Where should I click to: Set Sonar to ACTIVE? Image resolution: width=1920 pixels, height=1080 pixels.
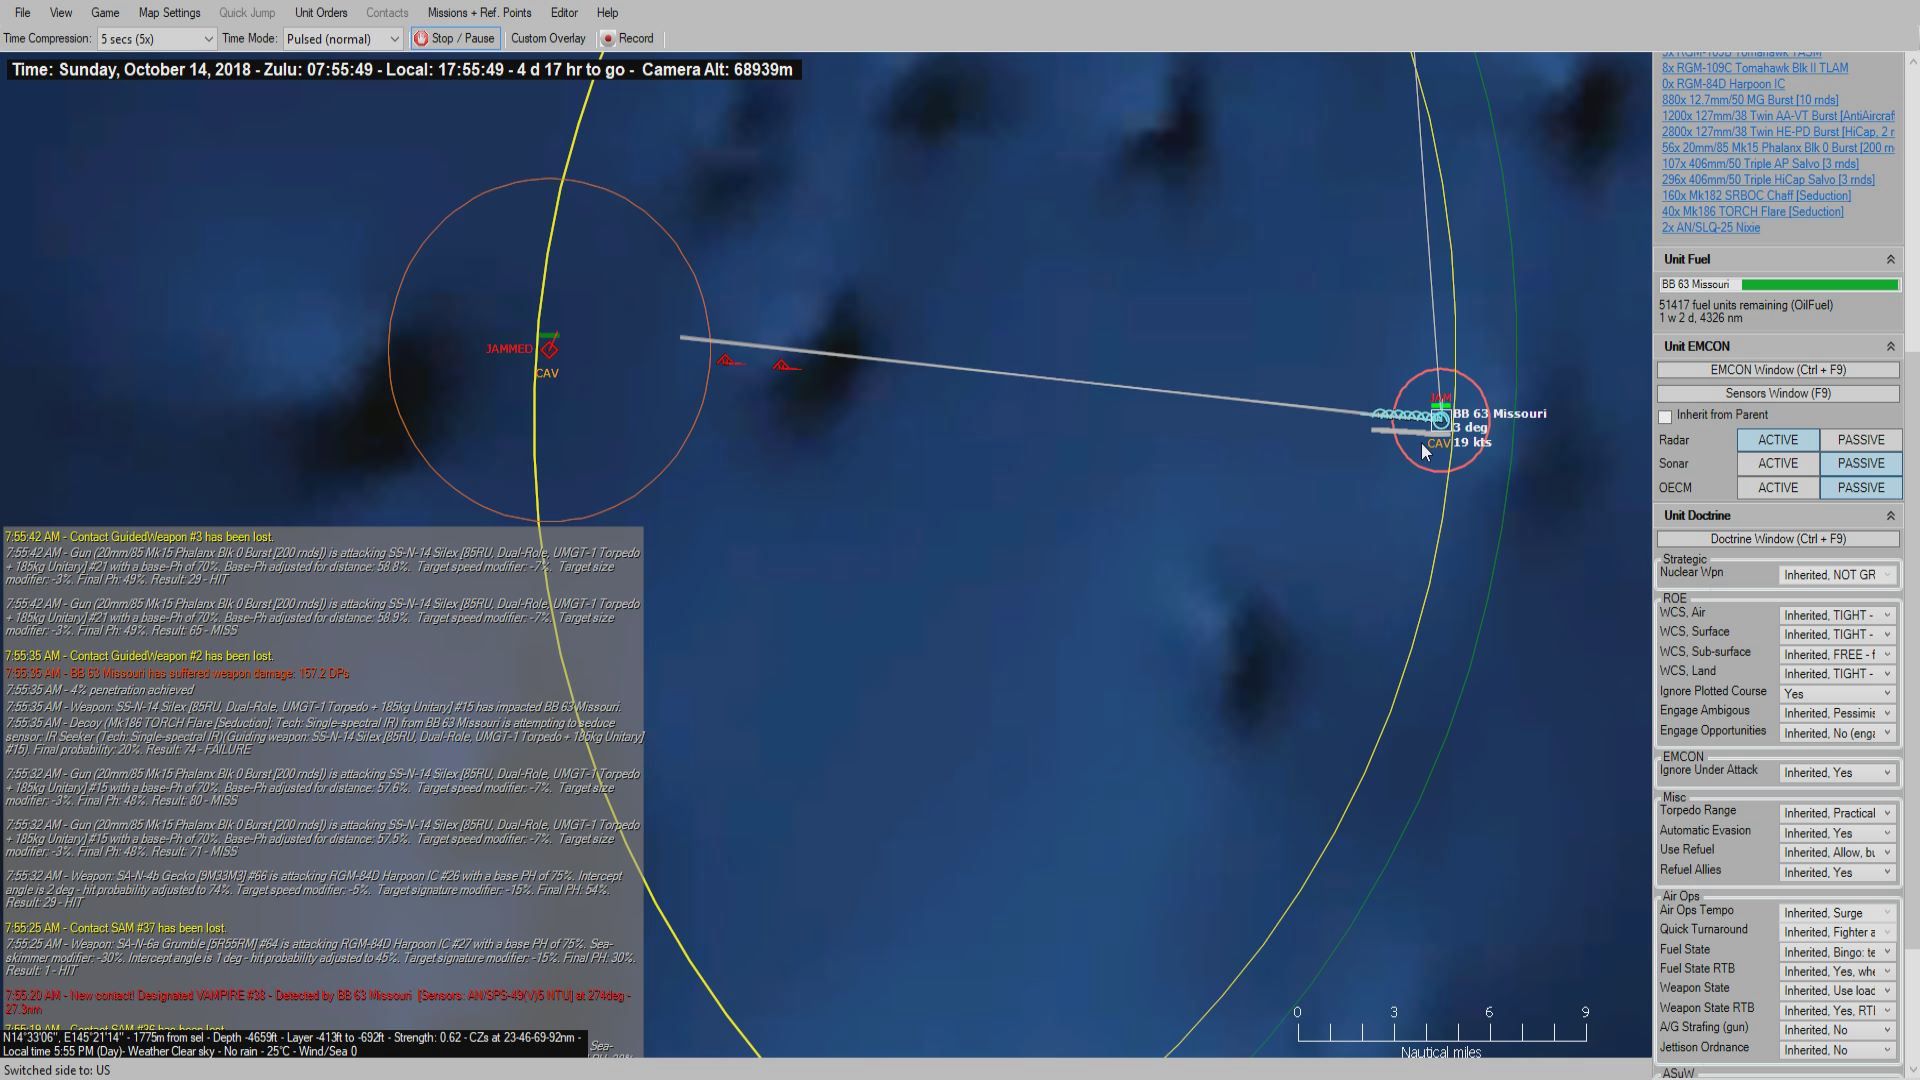(1777, 464)
